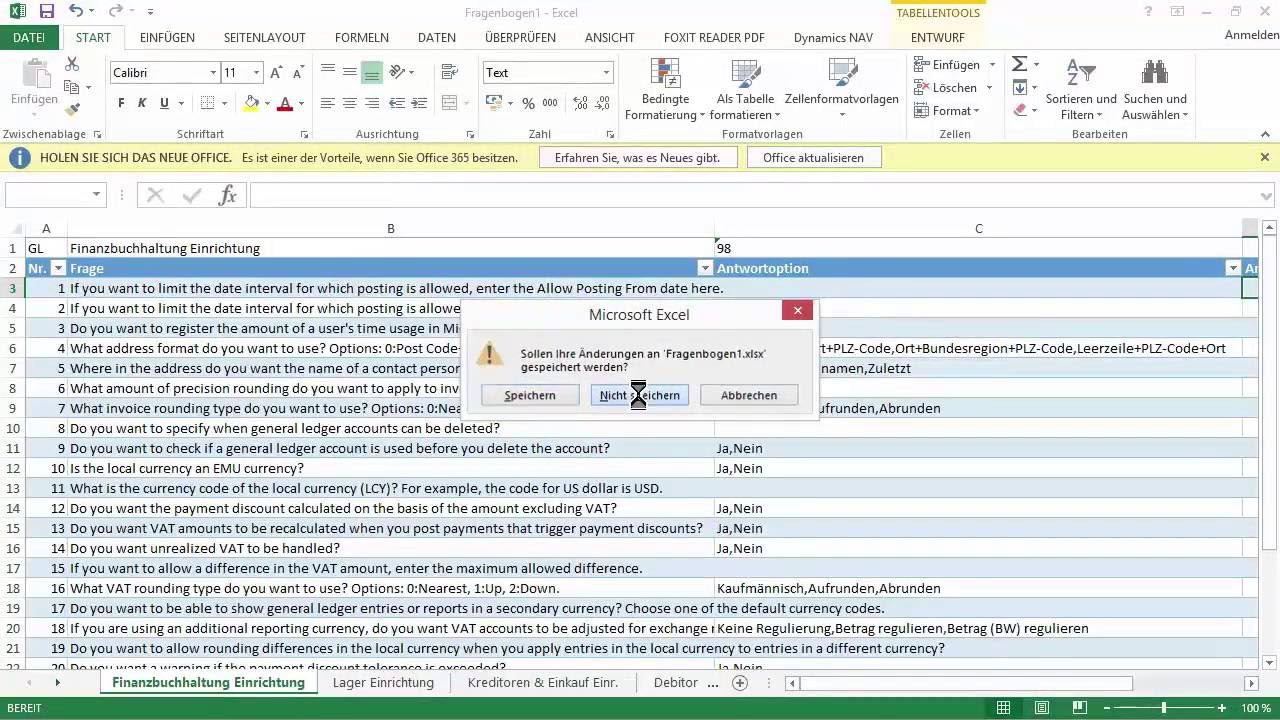Close the yellow Office notification bar
This screenshot has height=720, width=1280.
coord(1264,157)
